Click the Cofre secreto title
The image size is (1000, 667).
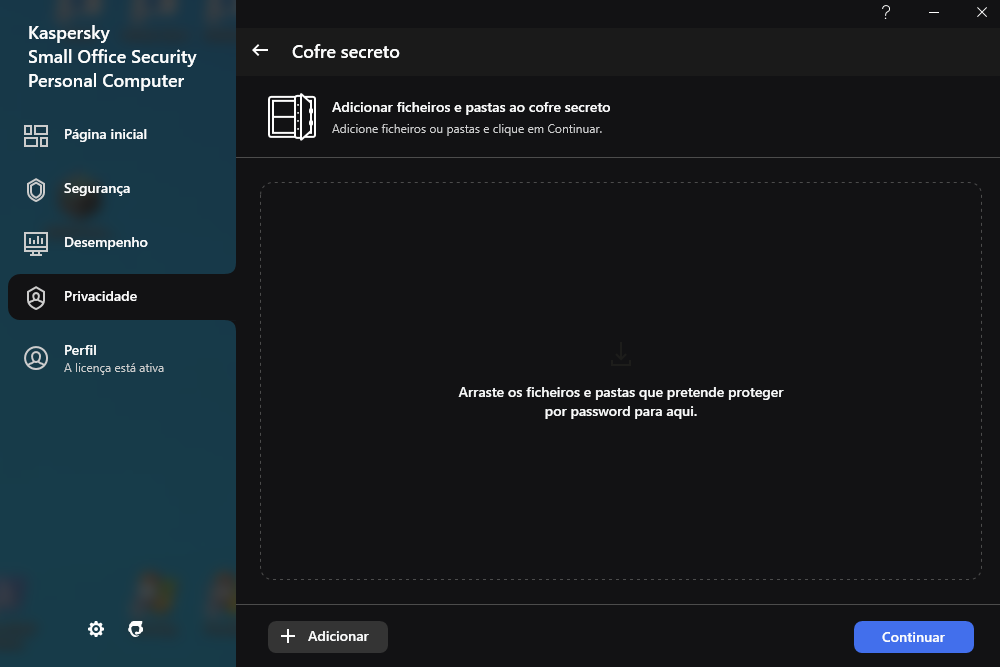(x=346, y=52)
